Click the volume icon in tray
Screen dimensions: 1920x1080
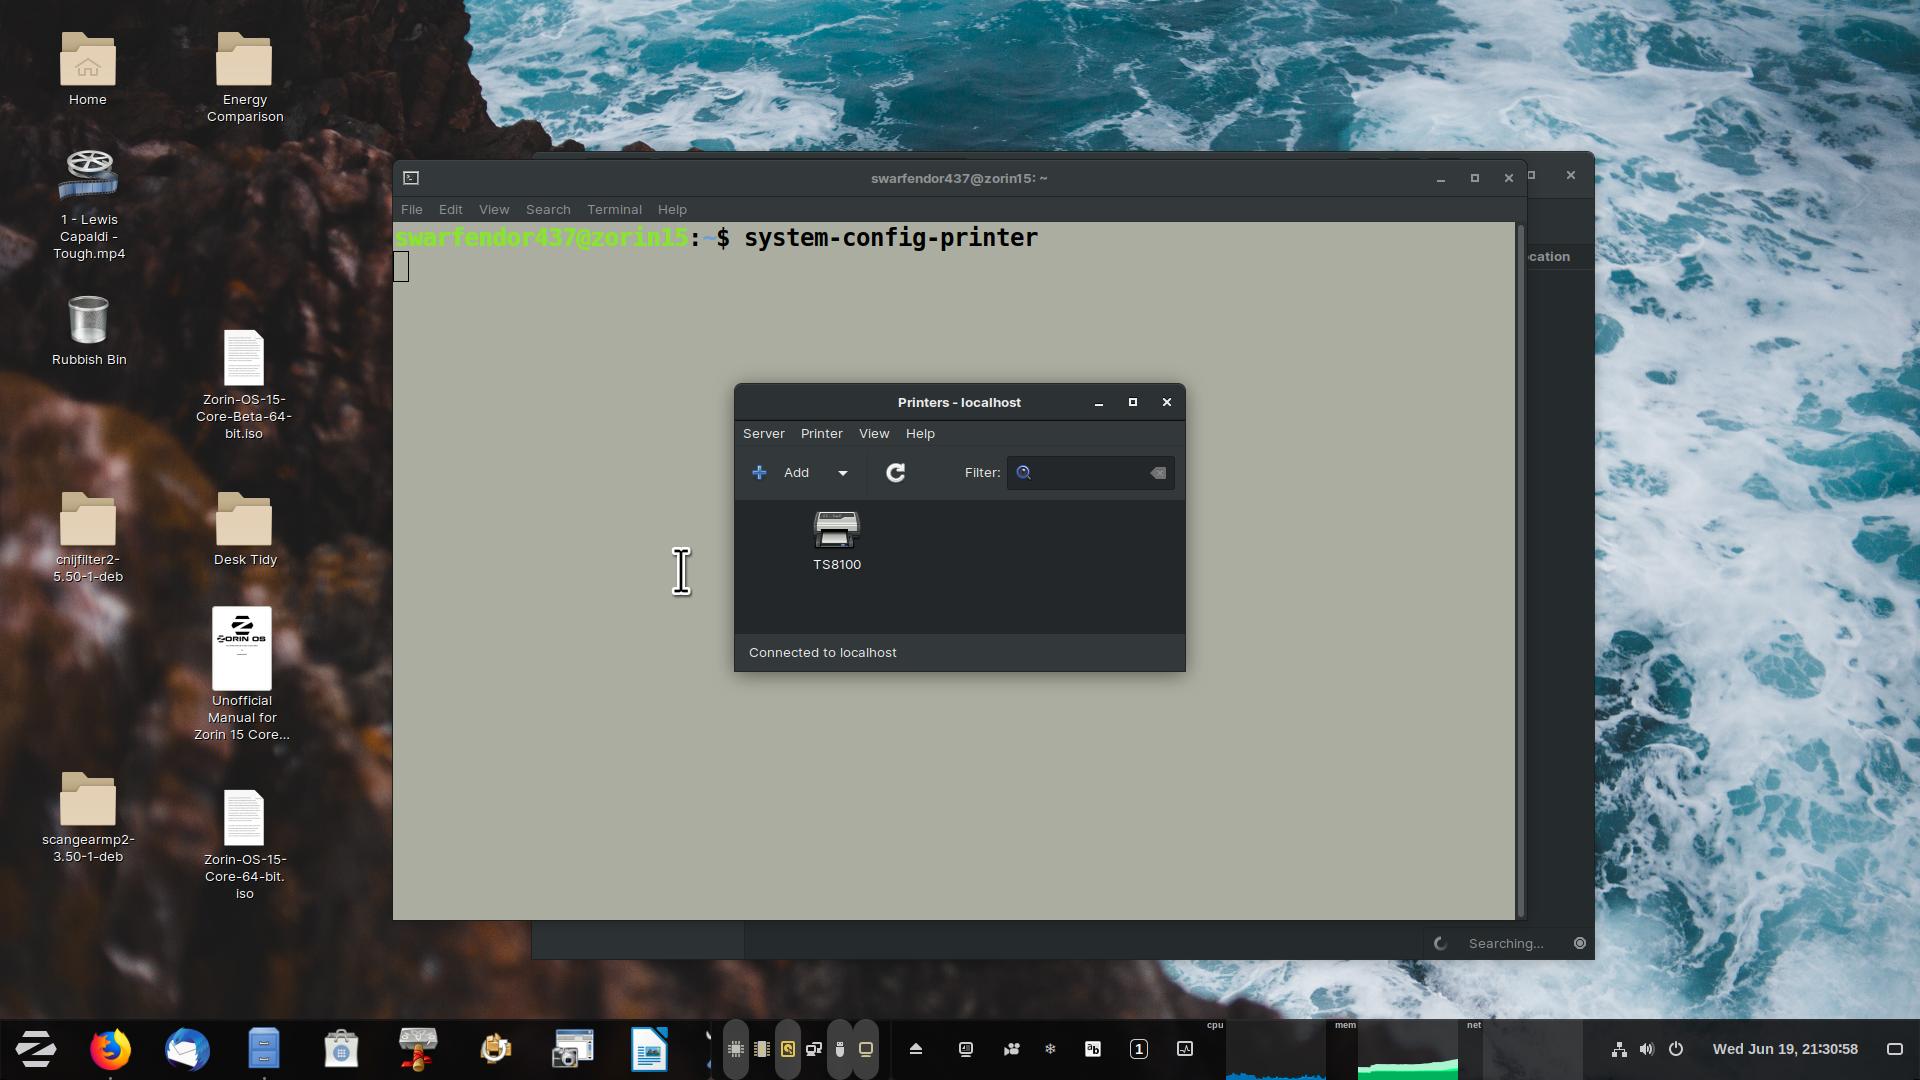(1647, 1049)
